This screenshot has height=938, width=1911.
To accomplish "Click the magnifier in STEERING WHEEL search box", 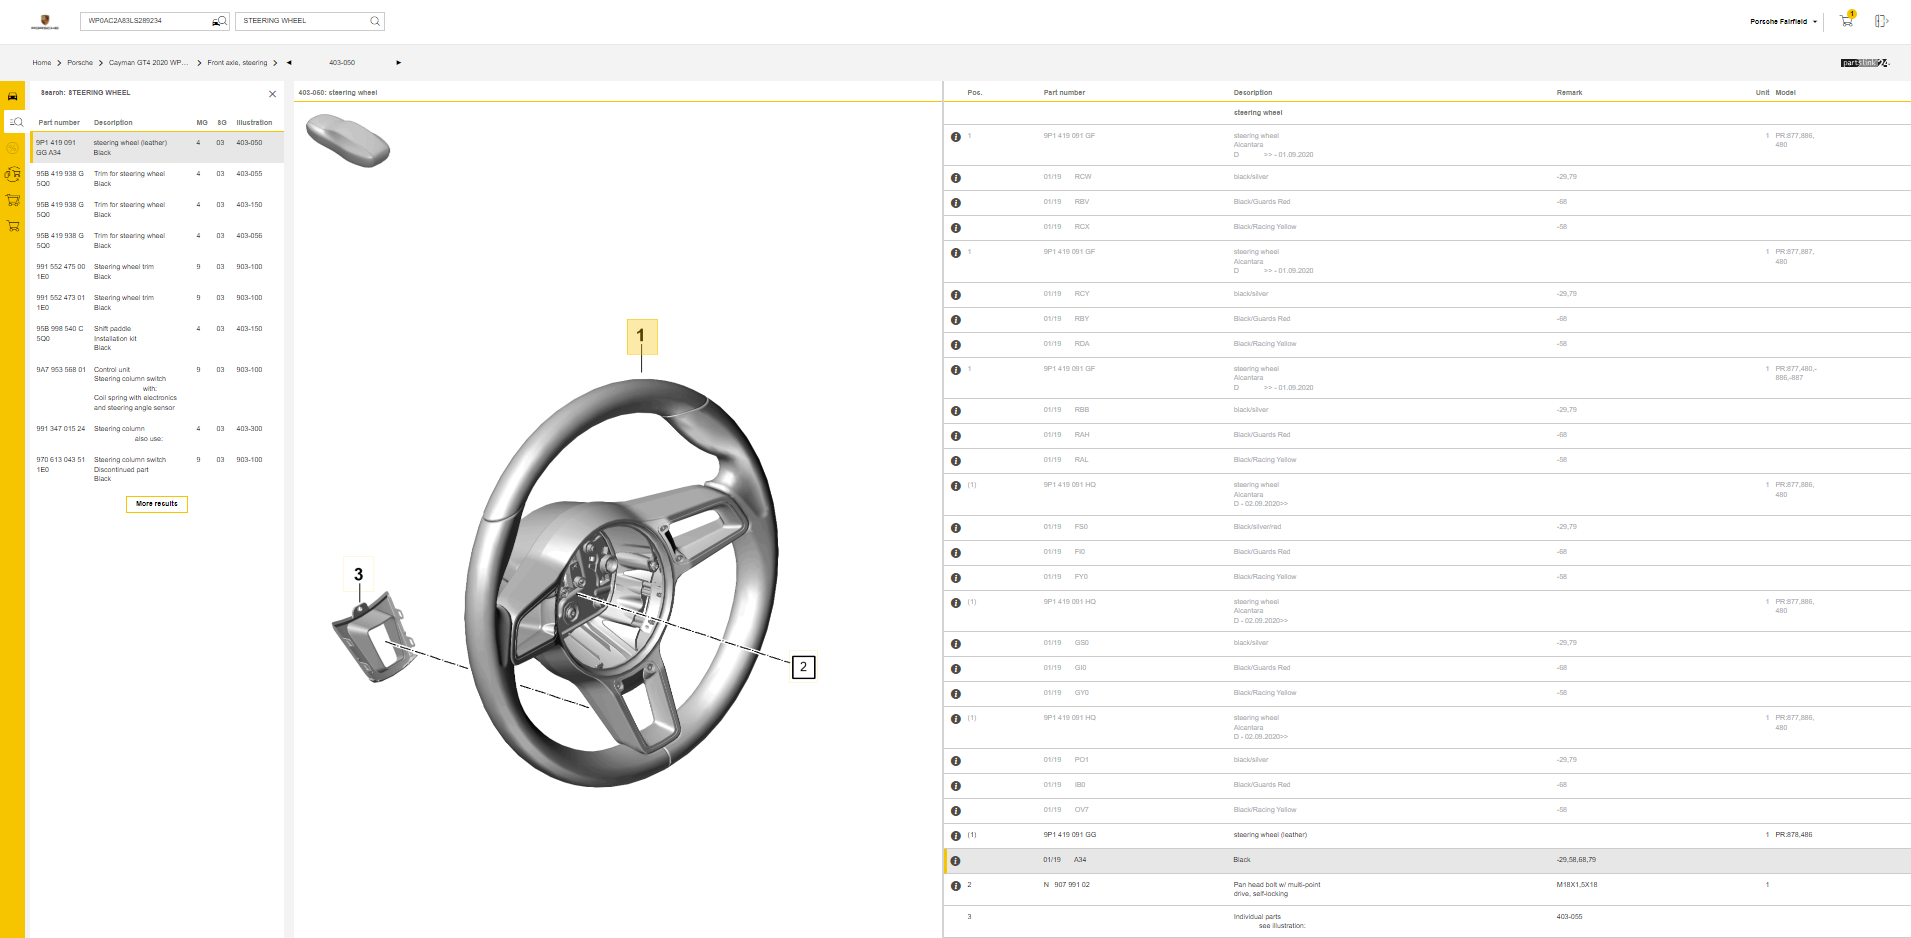I will (x=375, y=21).
